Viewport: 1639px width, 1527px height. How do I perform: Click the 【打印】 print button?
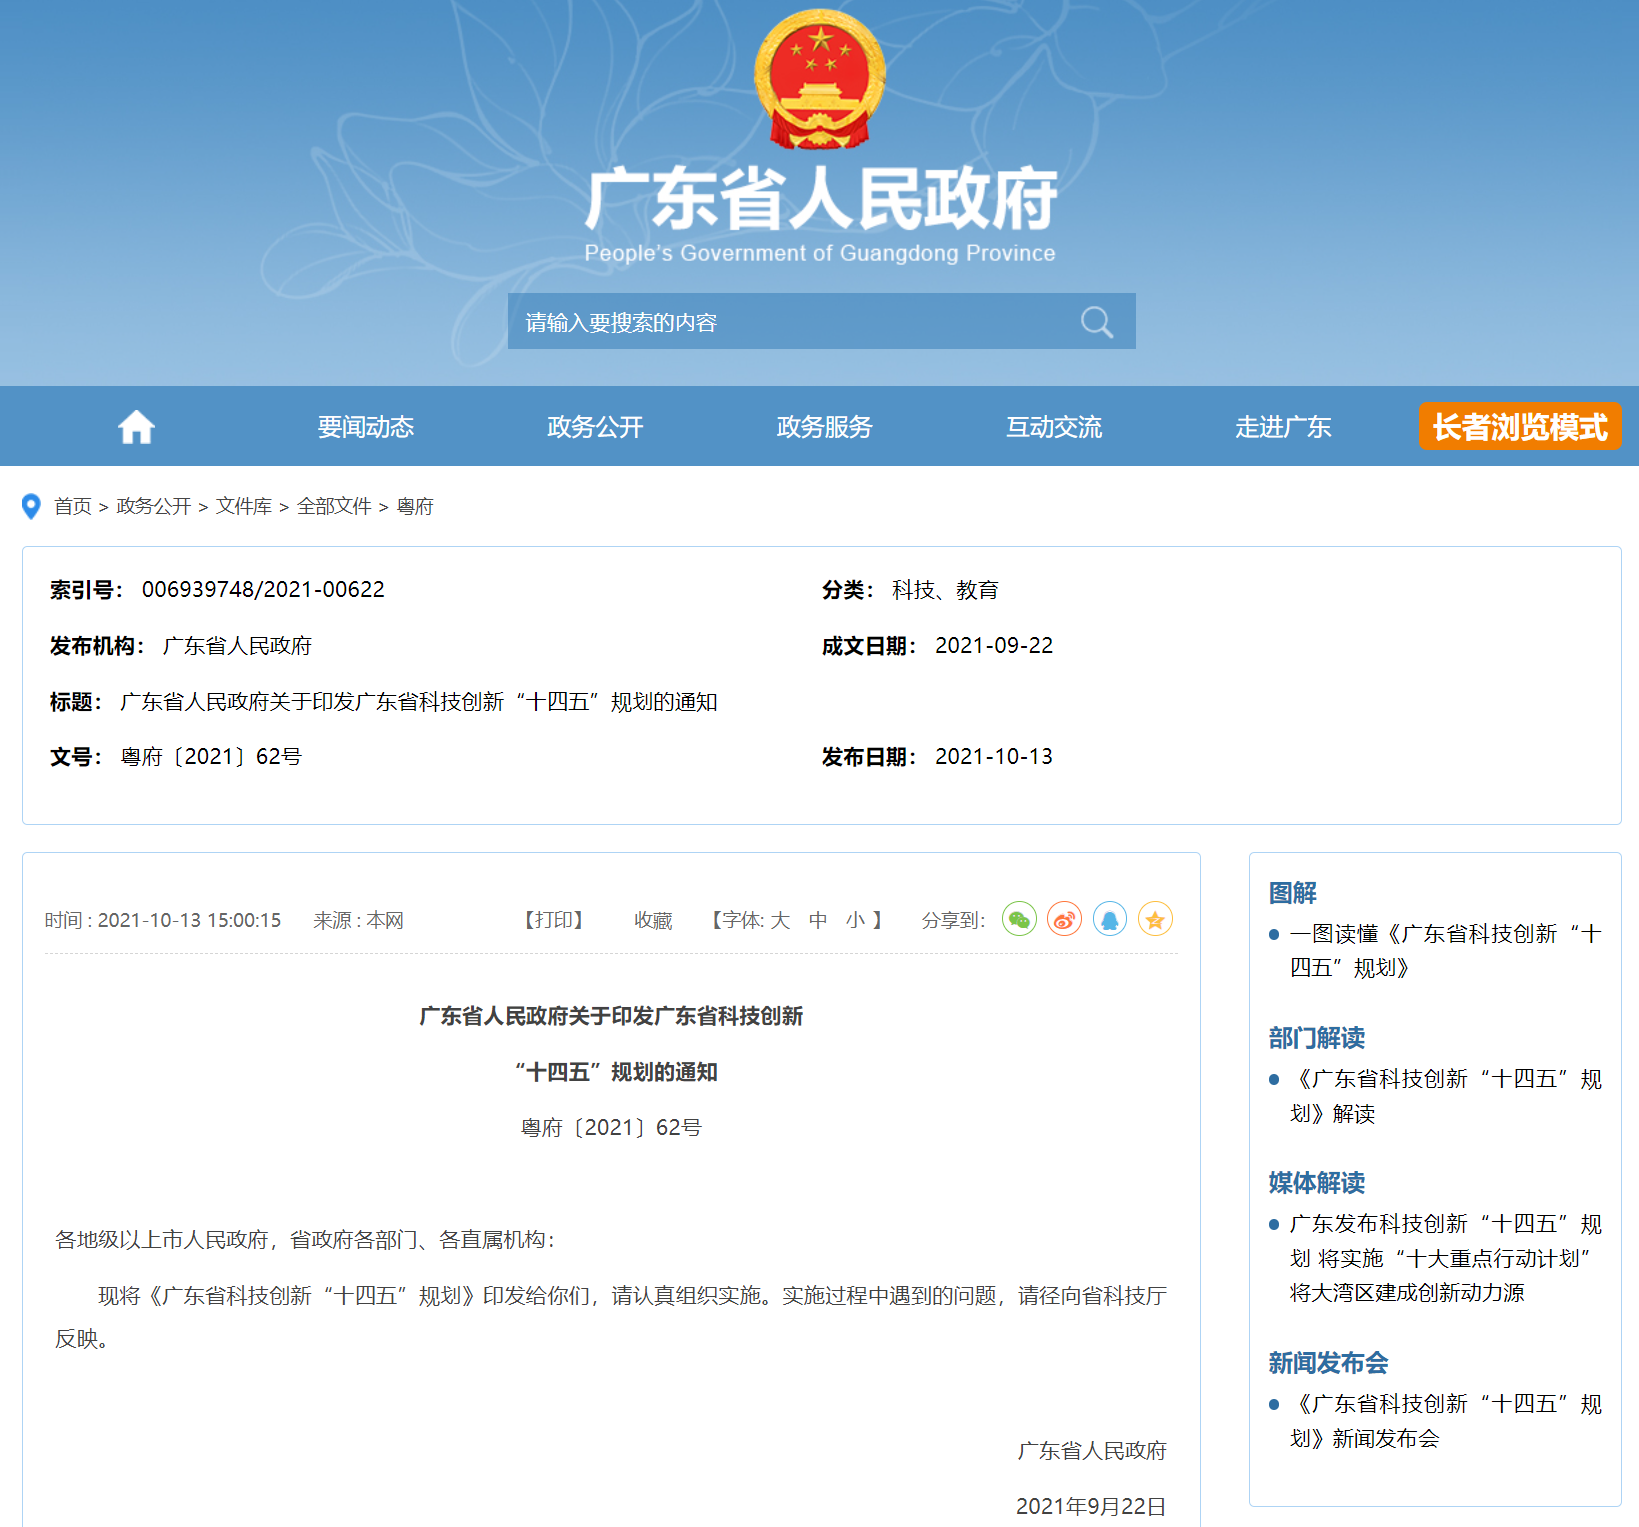pyautogui.click(x=553, y=920)
